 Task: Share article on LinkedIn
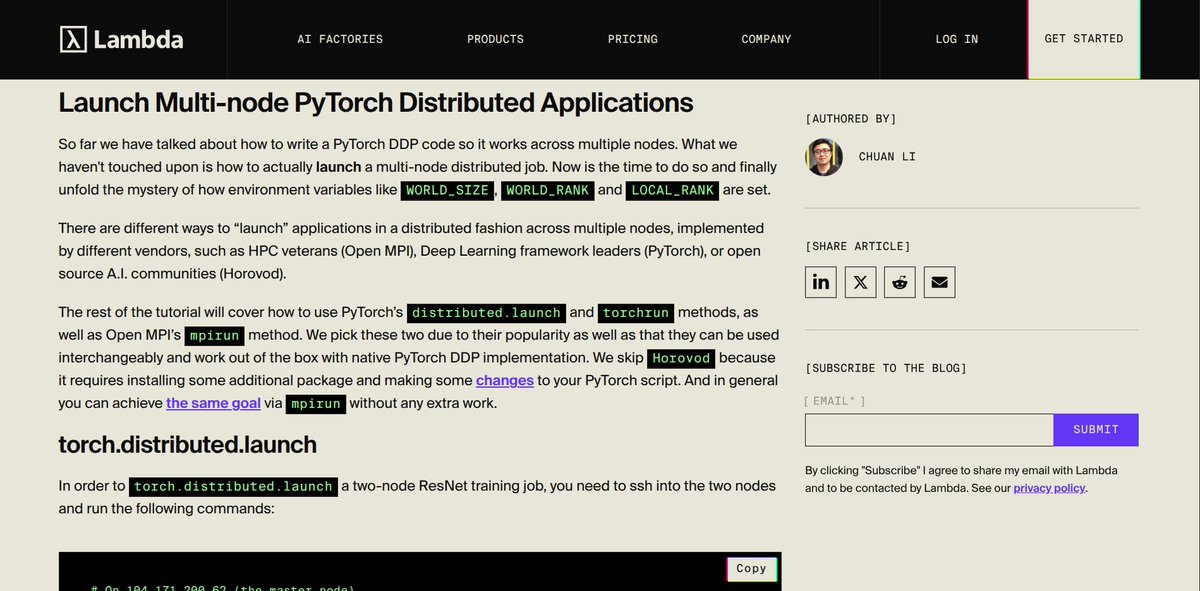pyautogui.click(x=821, y=282)
